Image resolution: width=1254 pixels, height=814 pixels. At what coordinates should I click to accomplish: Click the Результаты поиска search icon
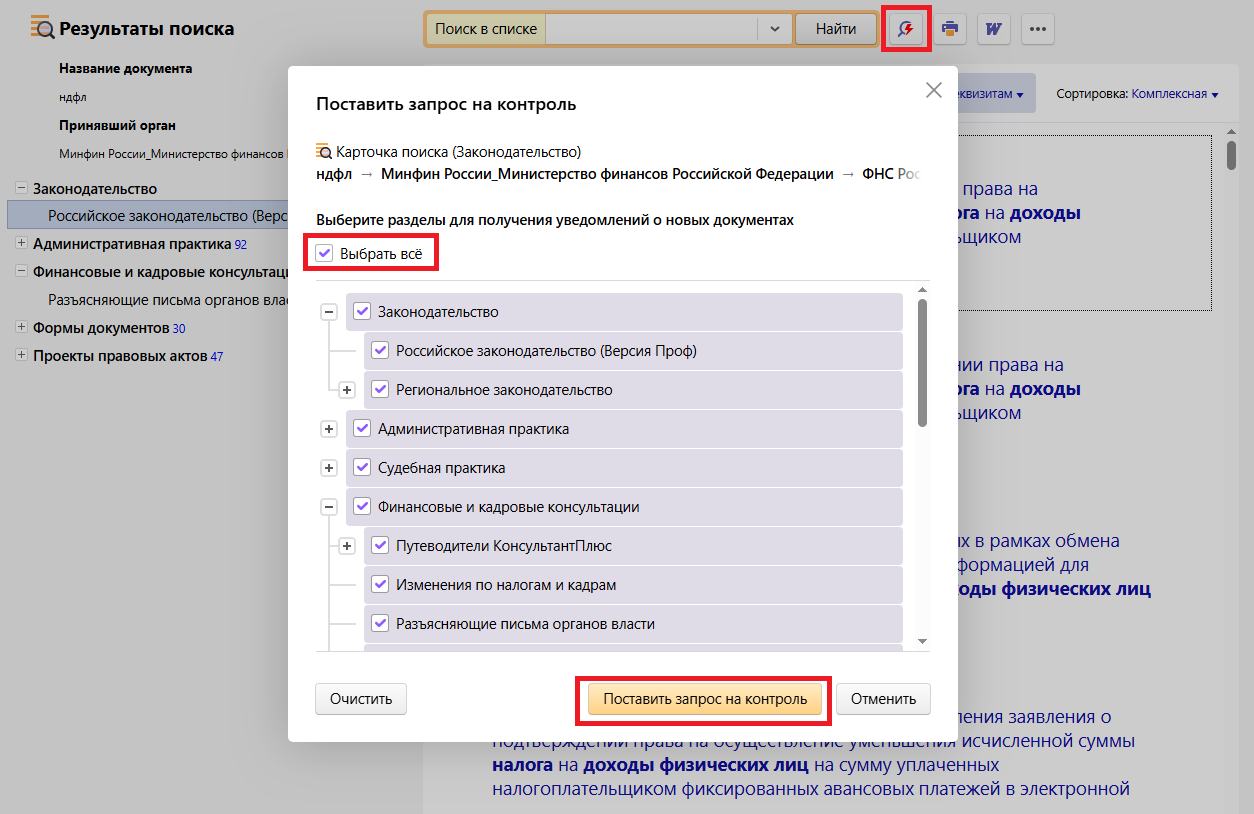point(43,28)
